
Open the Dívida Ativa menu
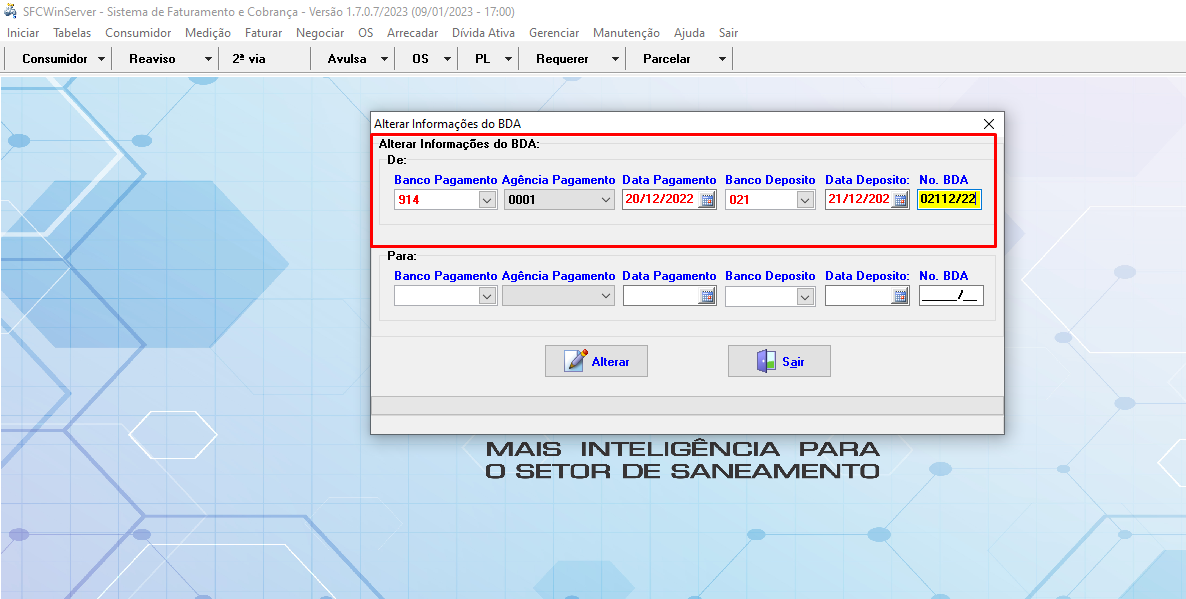(483, 33)
